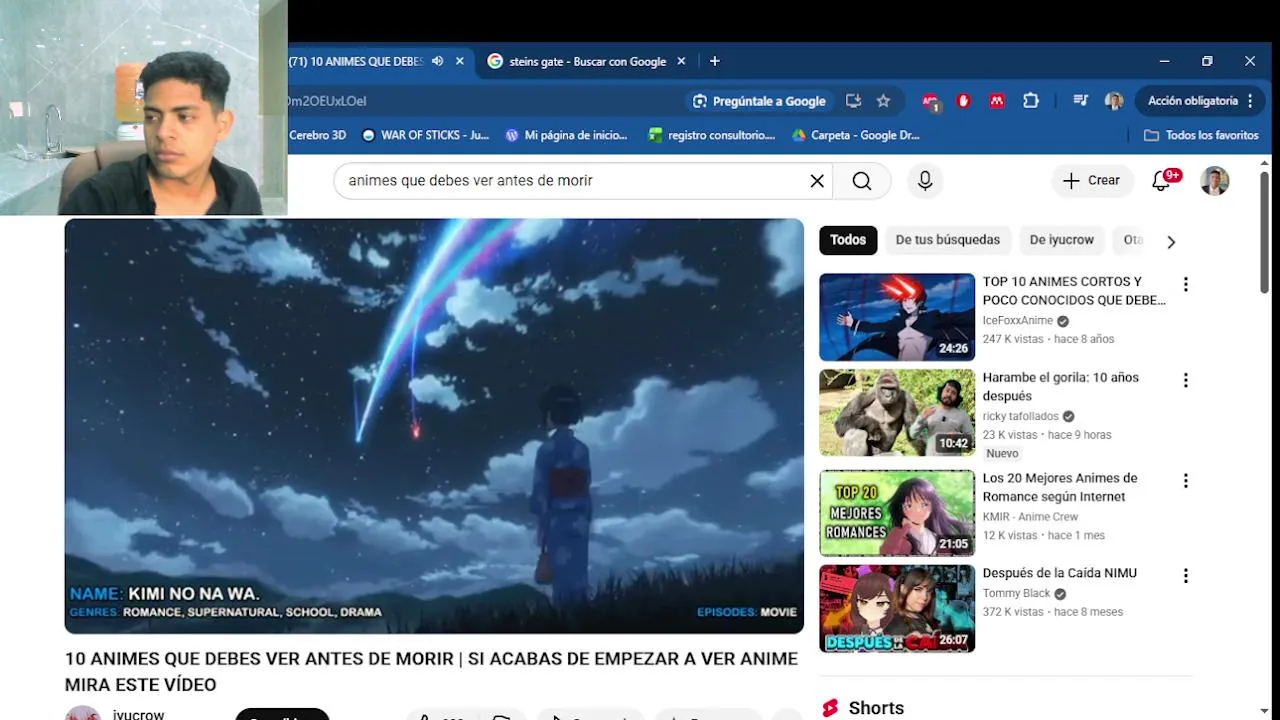Open the iyucrow channel avatar
This screenshot has height=720, width=1280.
coord(83,714)
